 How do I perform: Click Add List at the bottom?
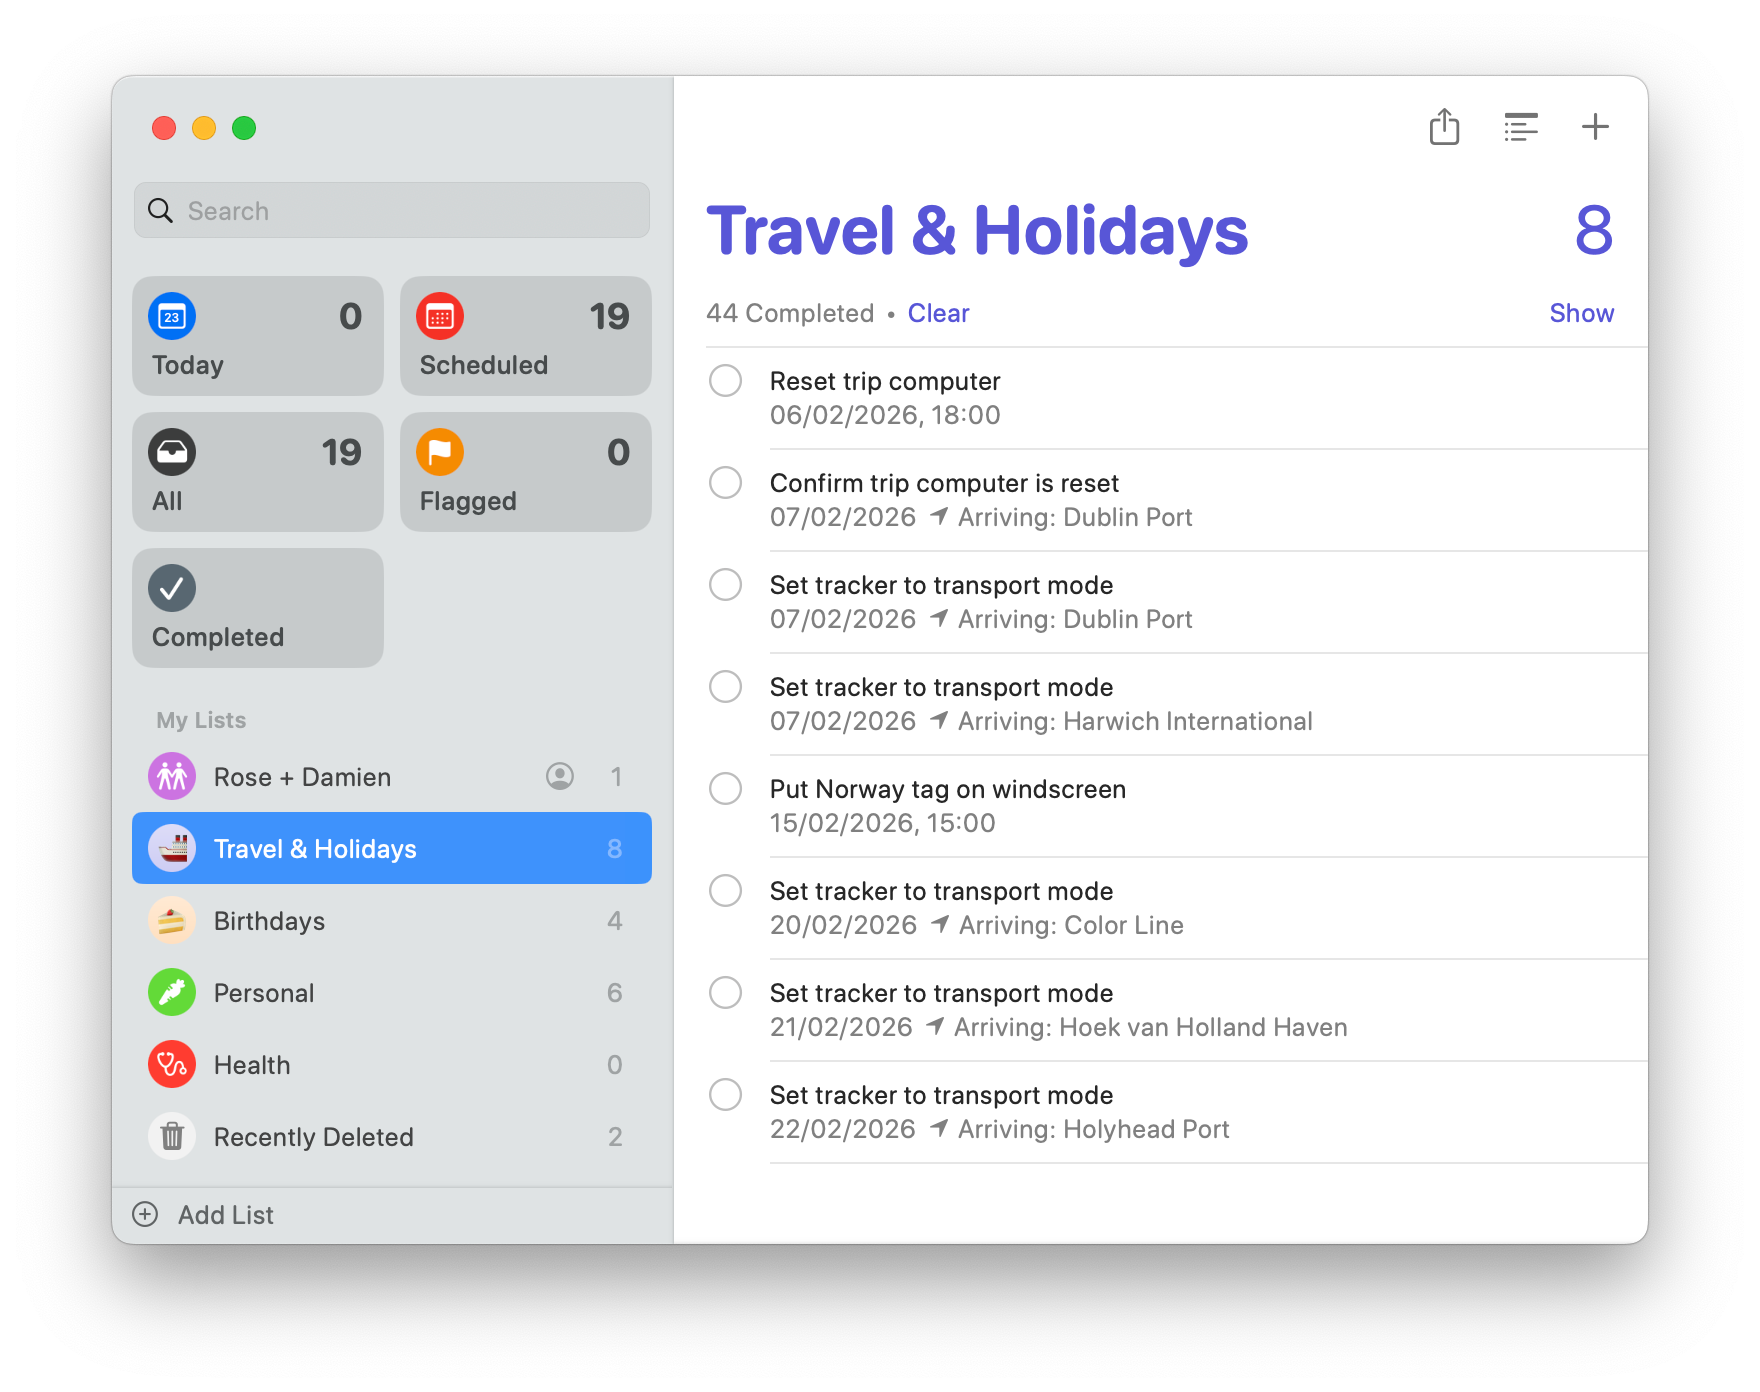[224, 1214]
